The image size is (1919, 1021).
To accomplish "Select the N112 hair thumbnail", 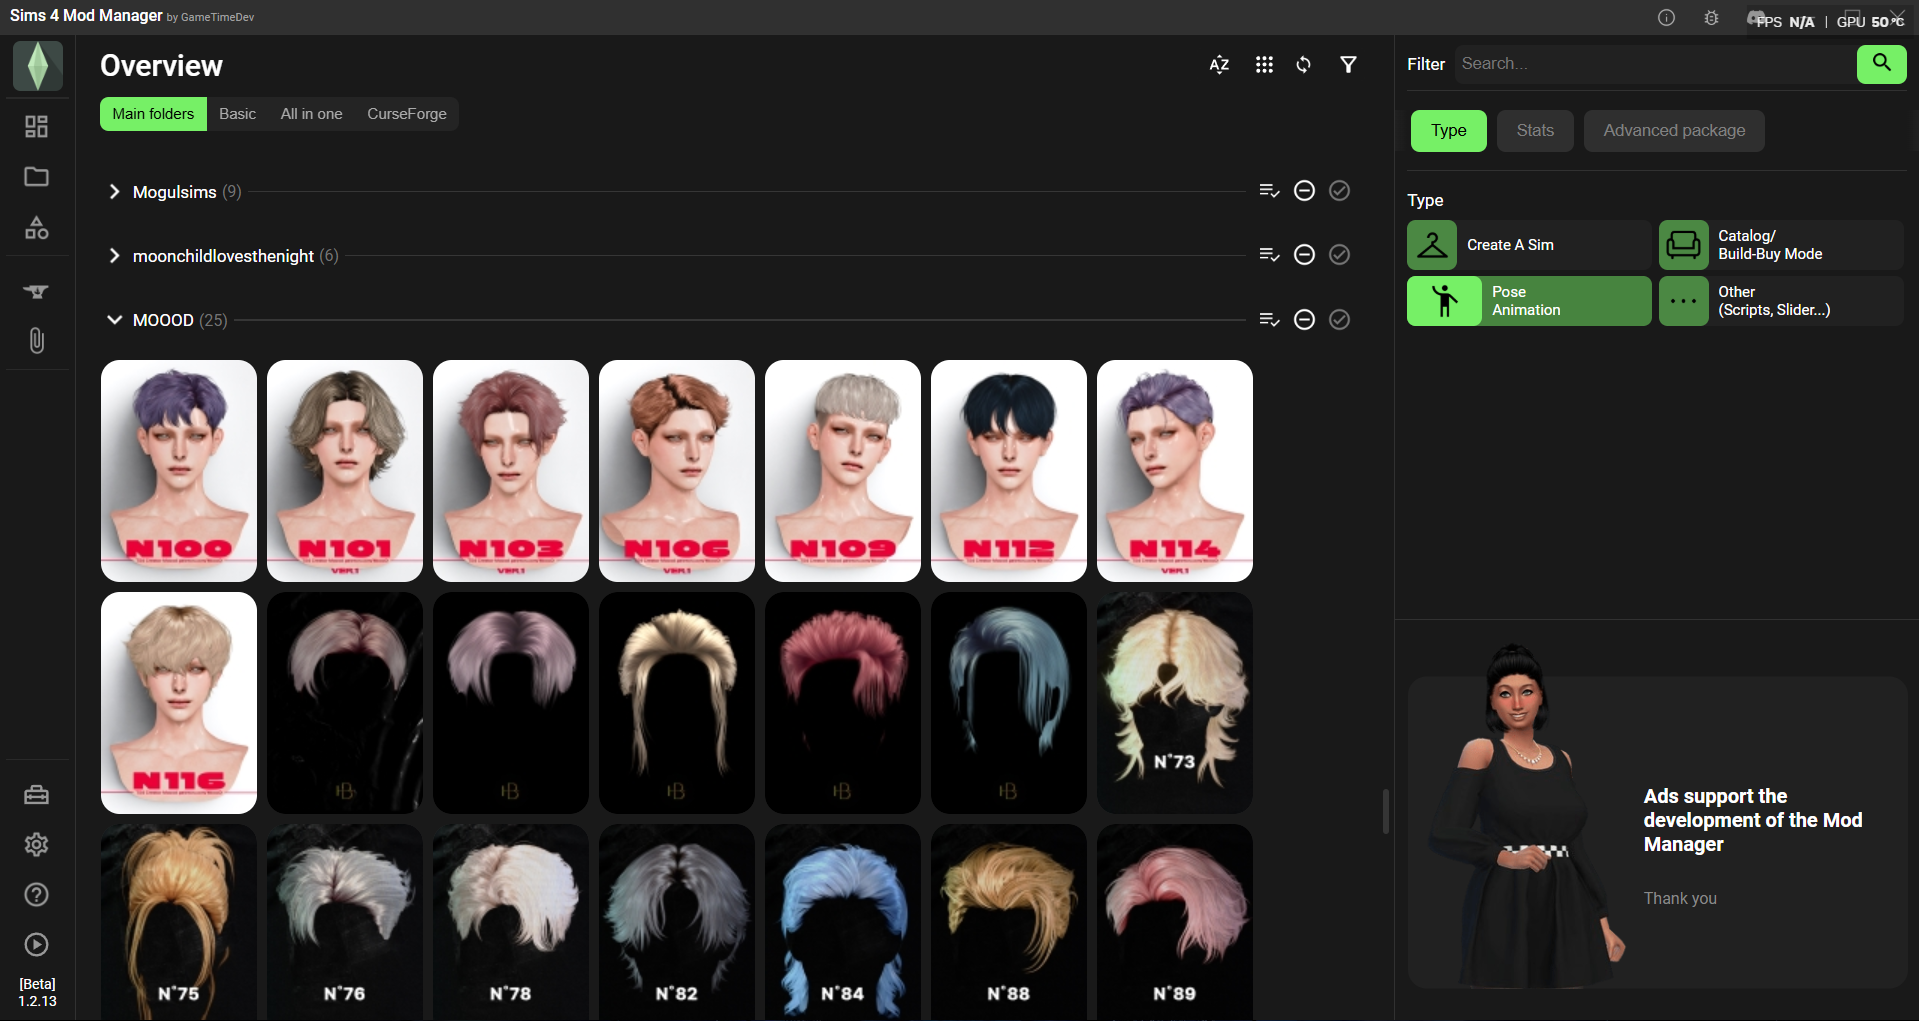I will [1009, 471].
